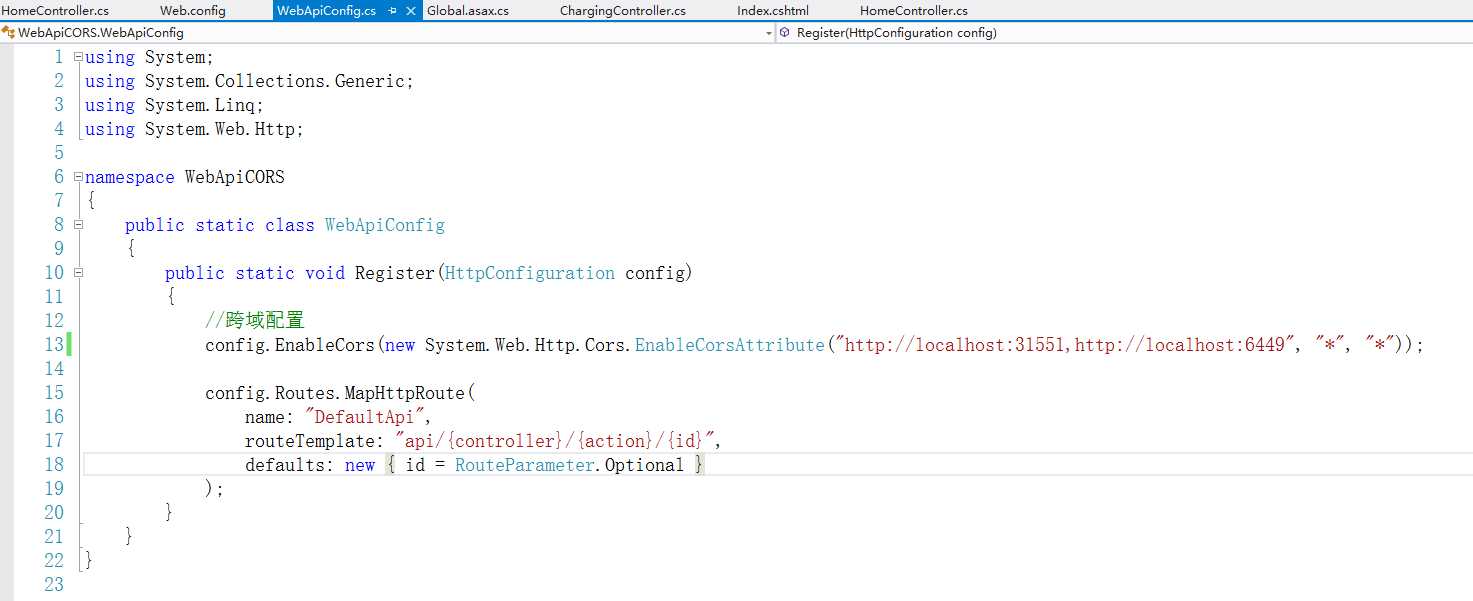Pin the WebApiConfig.cs tab
The width and height of the screenshot is (1473, 601).
(x=392, y=11)
